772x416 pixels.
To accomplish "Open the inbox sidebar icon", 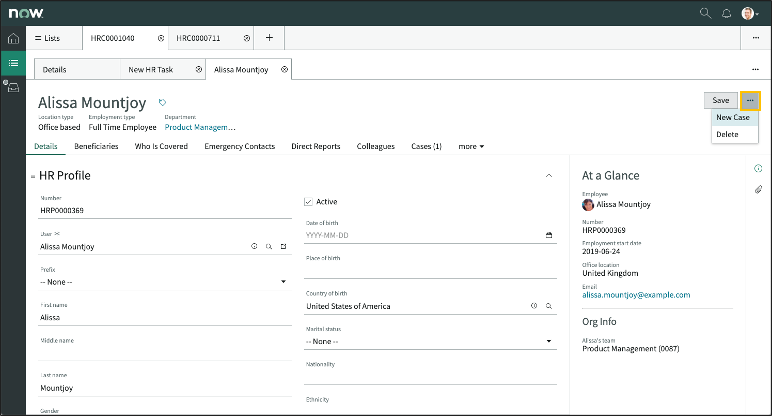I will [12, 87].
